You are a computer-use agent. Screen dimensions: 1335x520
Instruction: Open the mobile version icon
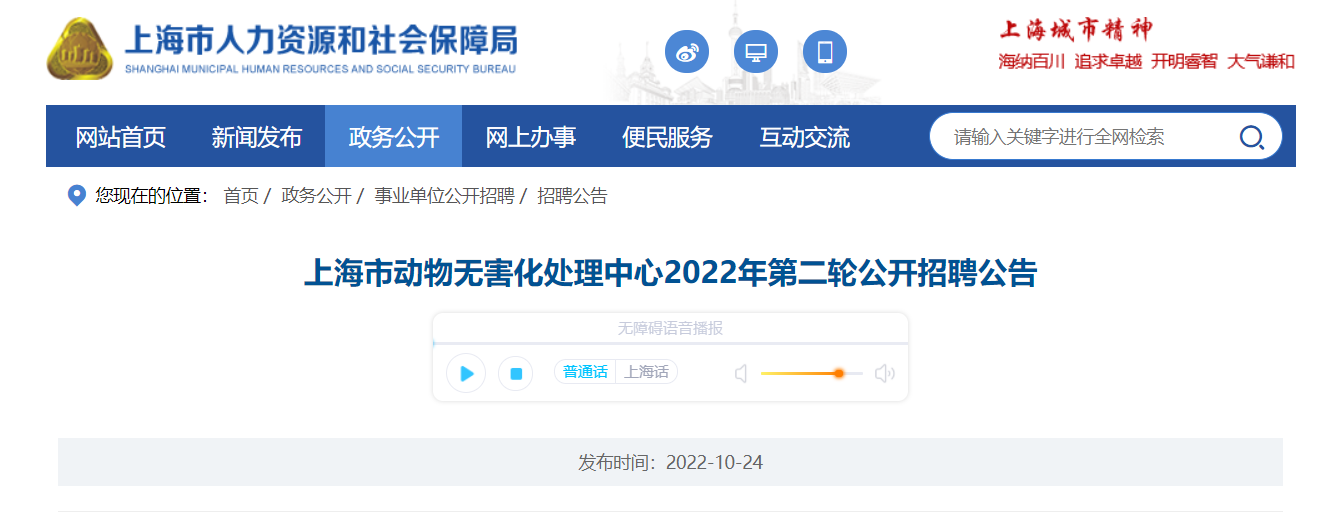(825, 52)
